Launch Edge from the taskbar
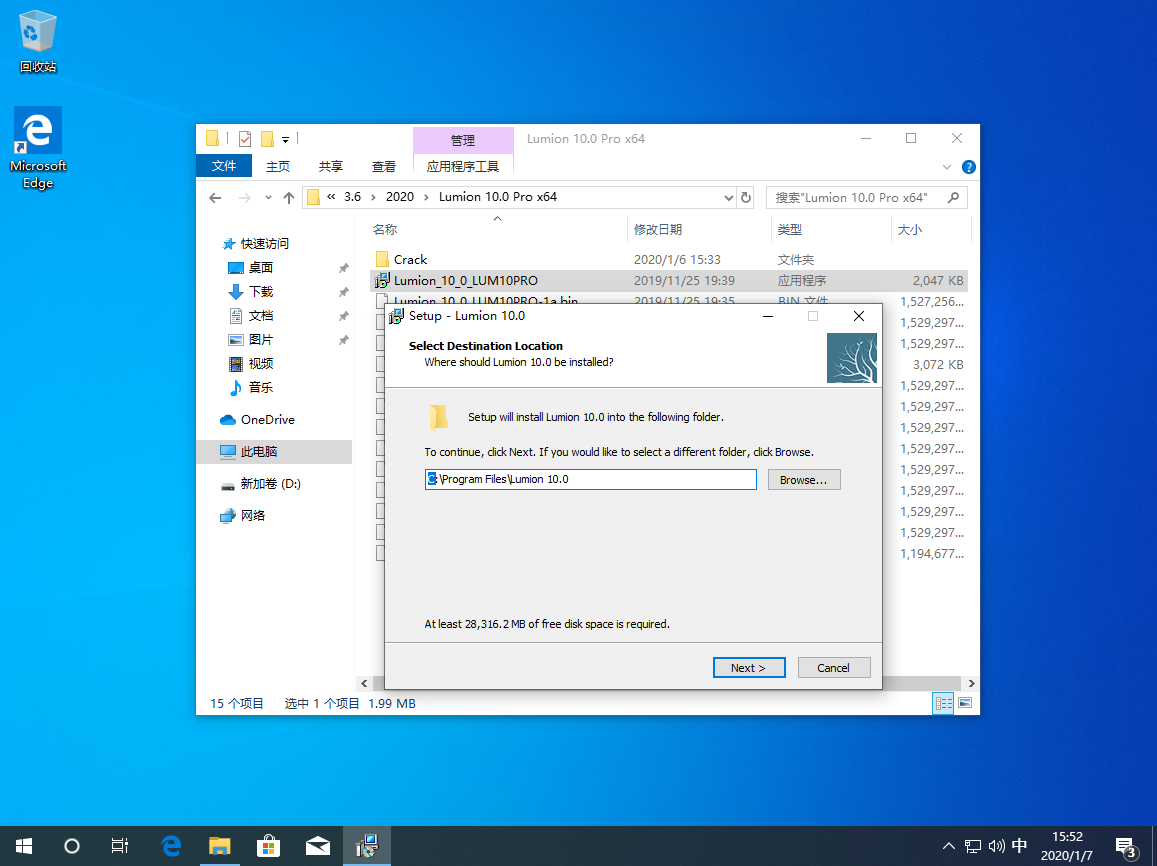This screenshot has height=866, width=1157. coord(171,846)
